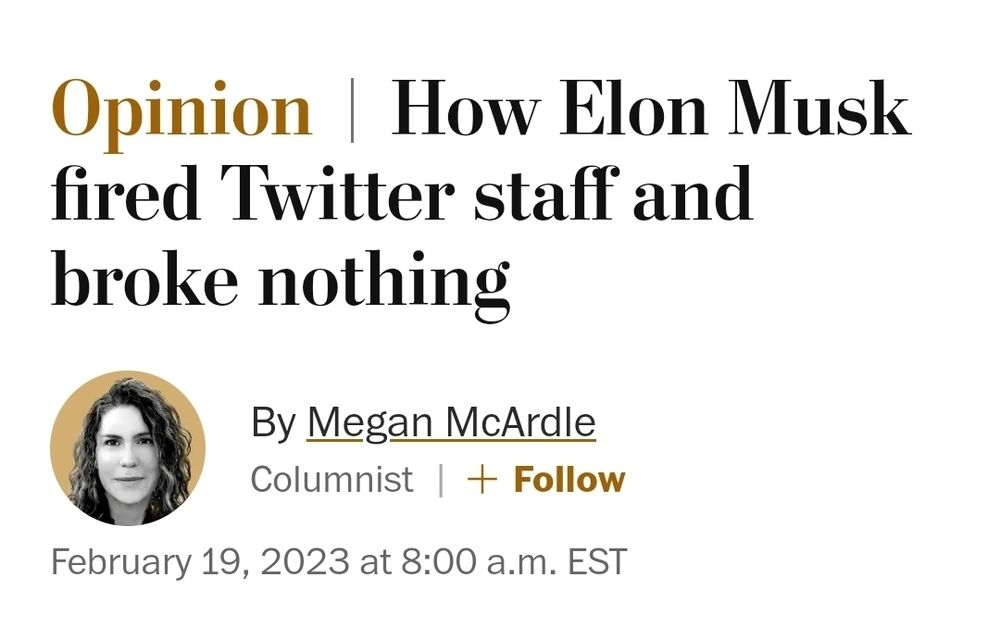Click the Megan McArdle author link
The height and width of the screenshot is (630, 1000).
[x=450, y=423]
